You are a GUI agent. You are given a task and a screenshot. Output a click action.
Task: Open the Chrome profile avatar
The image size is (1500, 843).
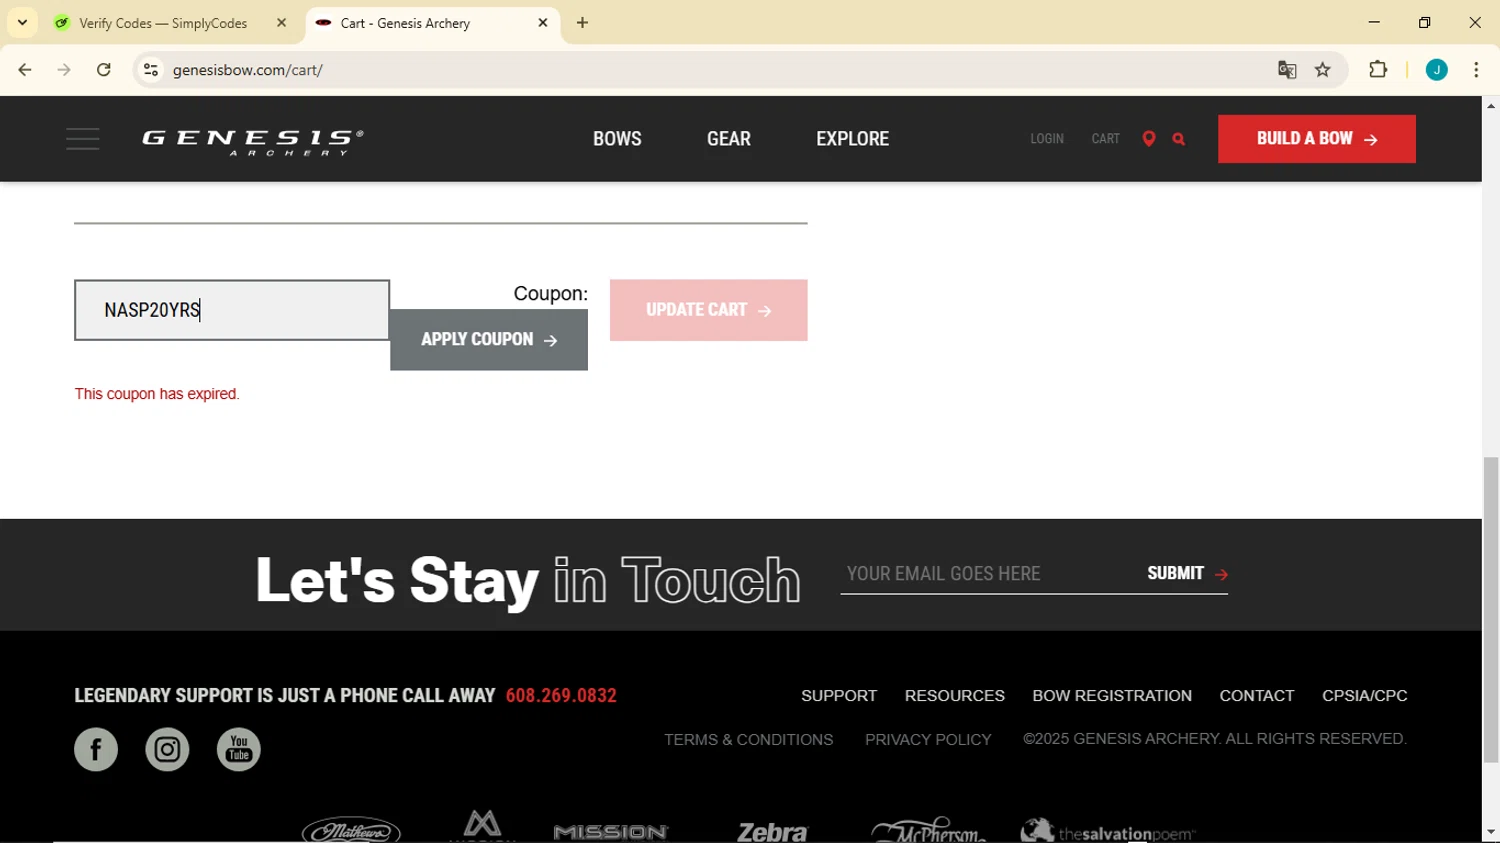tap(1437, 70)
